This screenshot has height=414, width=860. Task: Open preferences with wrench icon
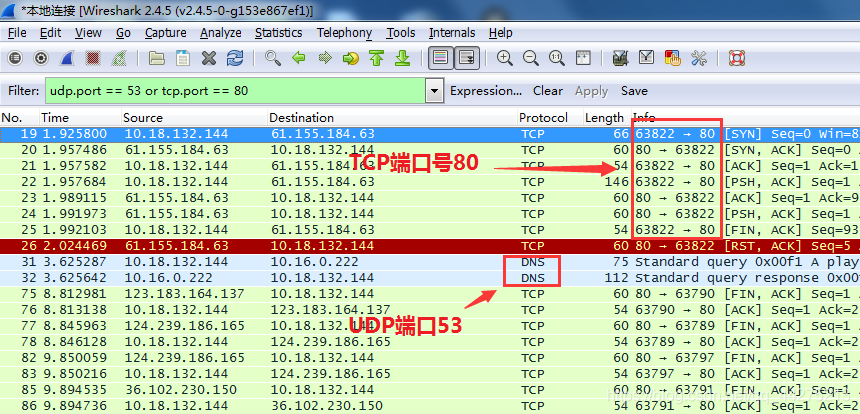(699, 58)
